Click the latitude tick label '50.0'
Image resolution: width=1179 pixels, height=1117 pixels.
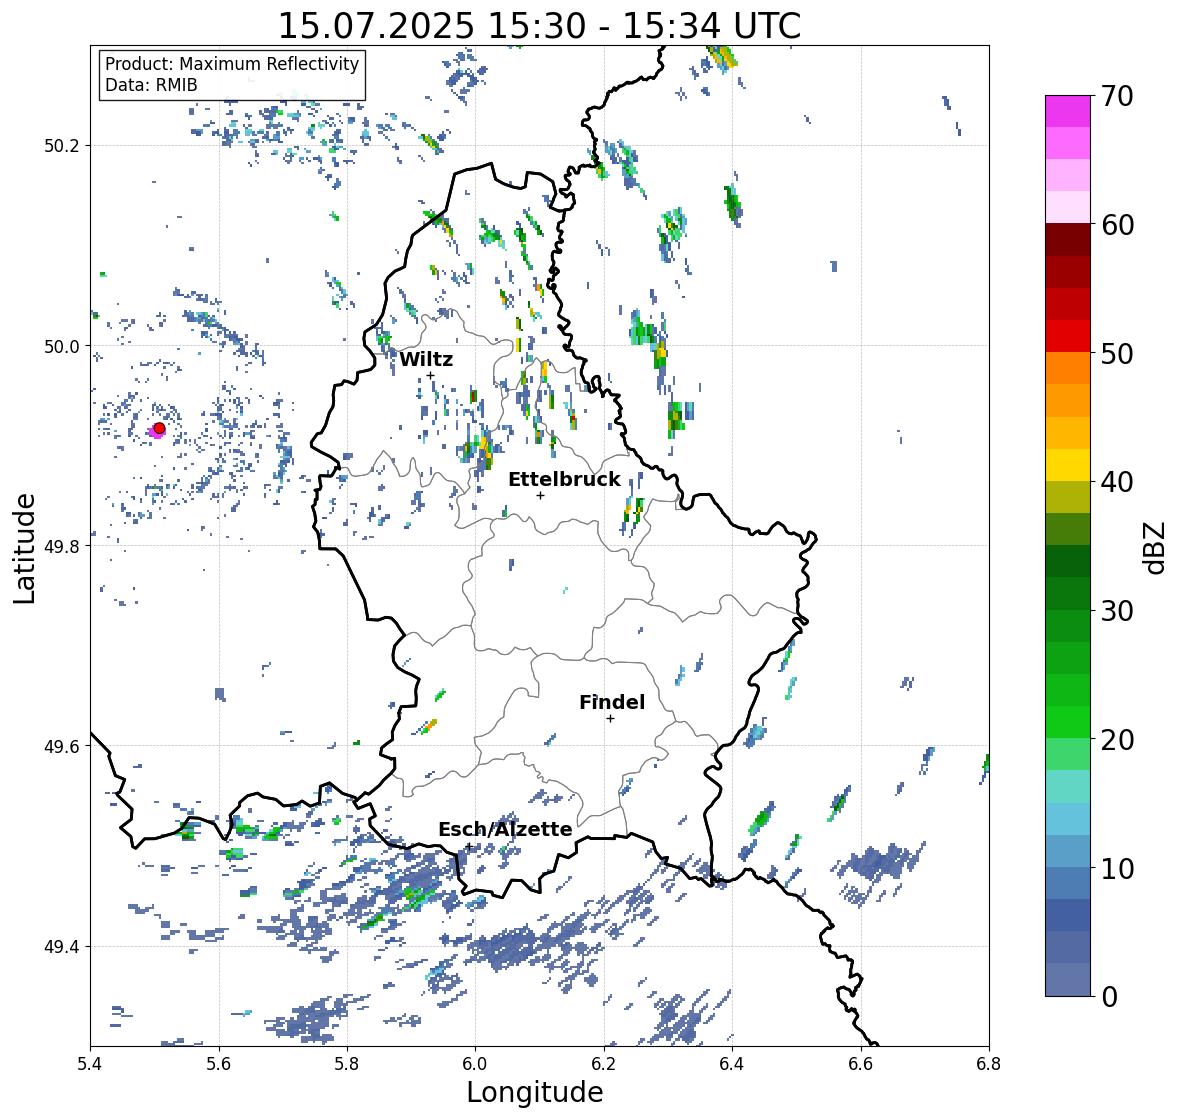click(62, 346)
